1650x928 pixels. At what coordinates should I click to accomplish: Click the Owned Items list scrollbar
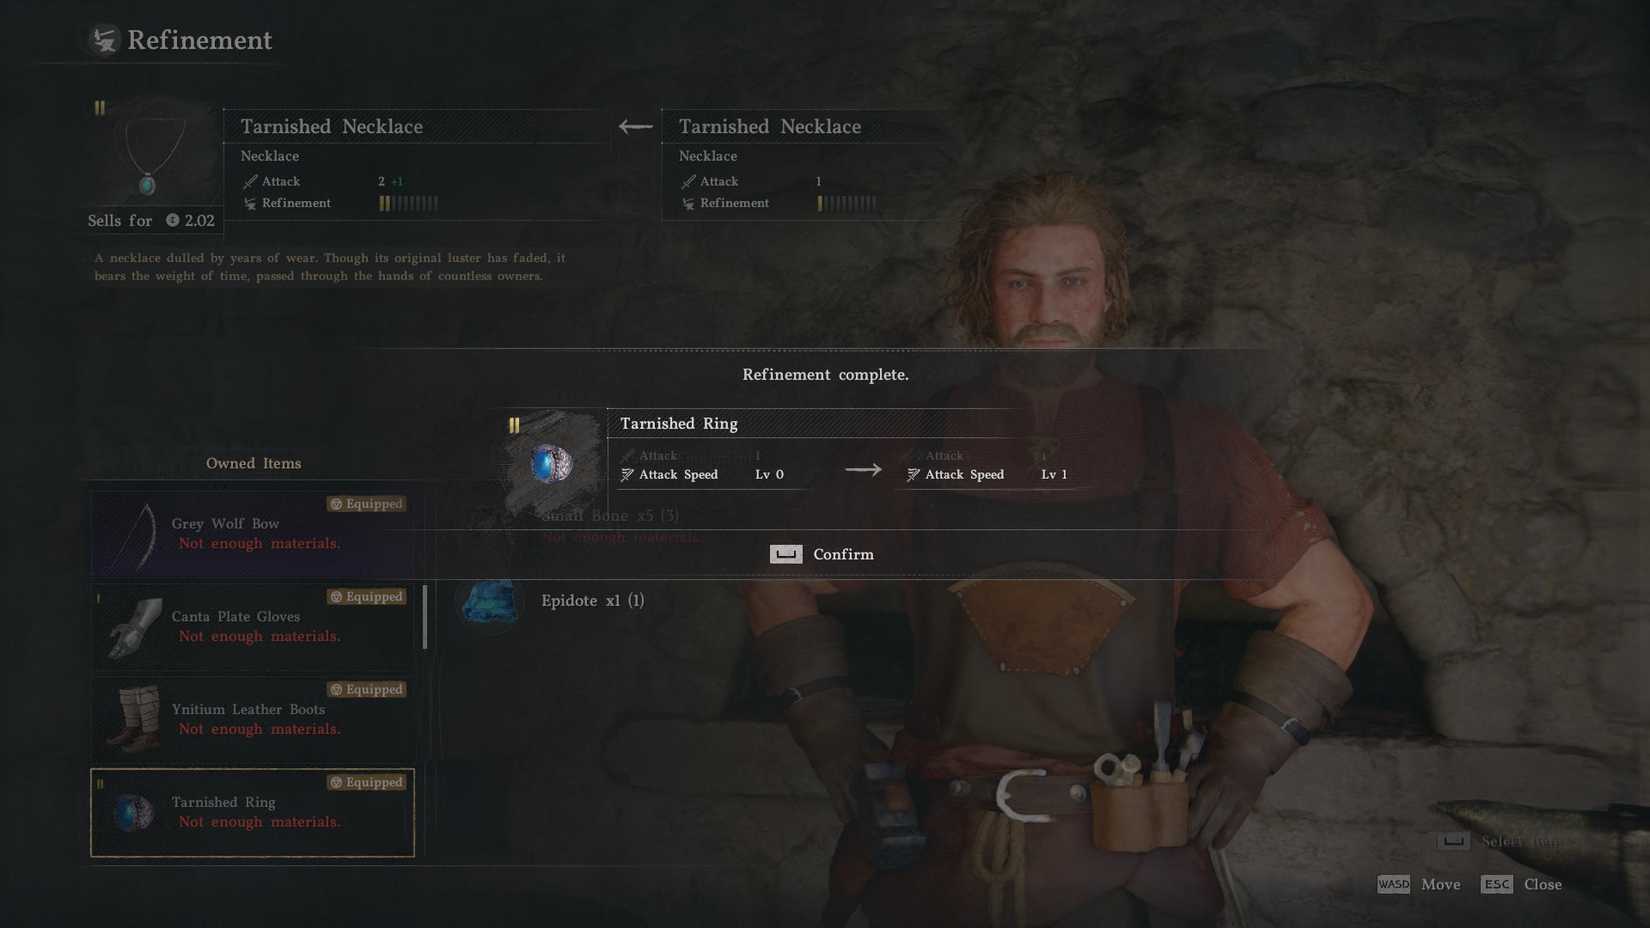click(426, 617)
